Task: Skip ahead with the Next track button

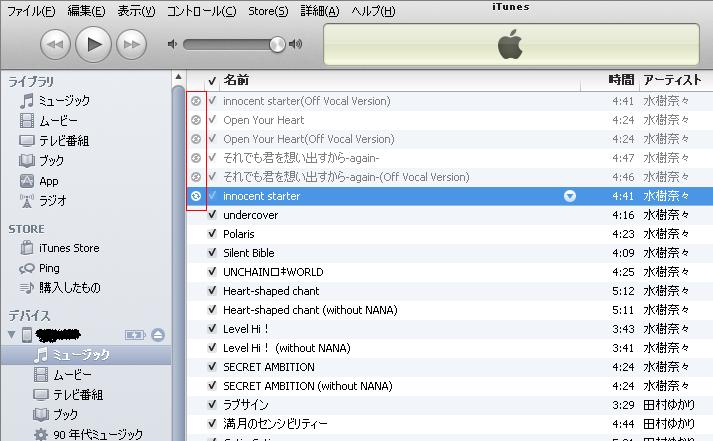Action: coord(131,45)
